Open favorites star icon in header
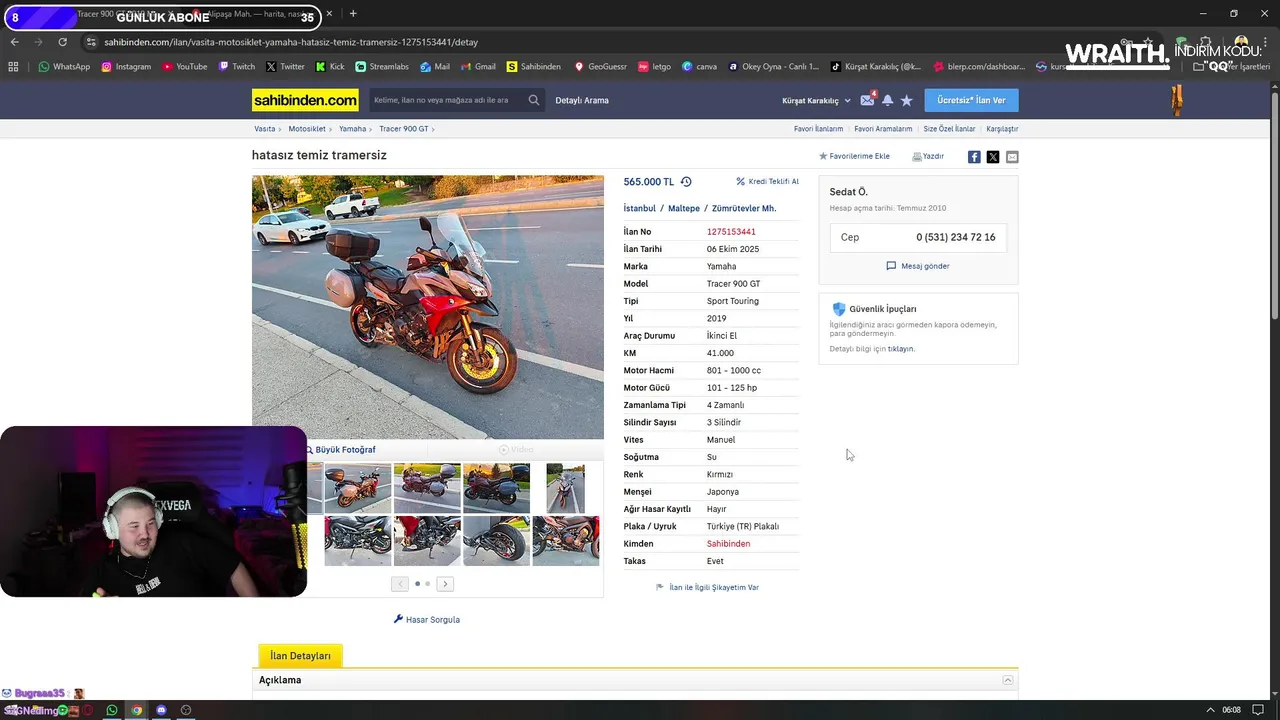1280x720 pixels. pyautogui.click(x=907, y=100)
